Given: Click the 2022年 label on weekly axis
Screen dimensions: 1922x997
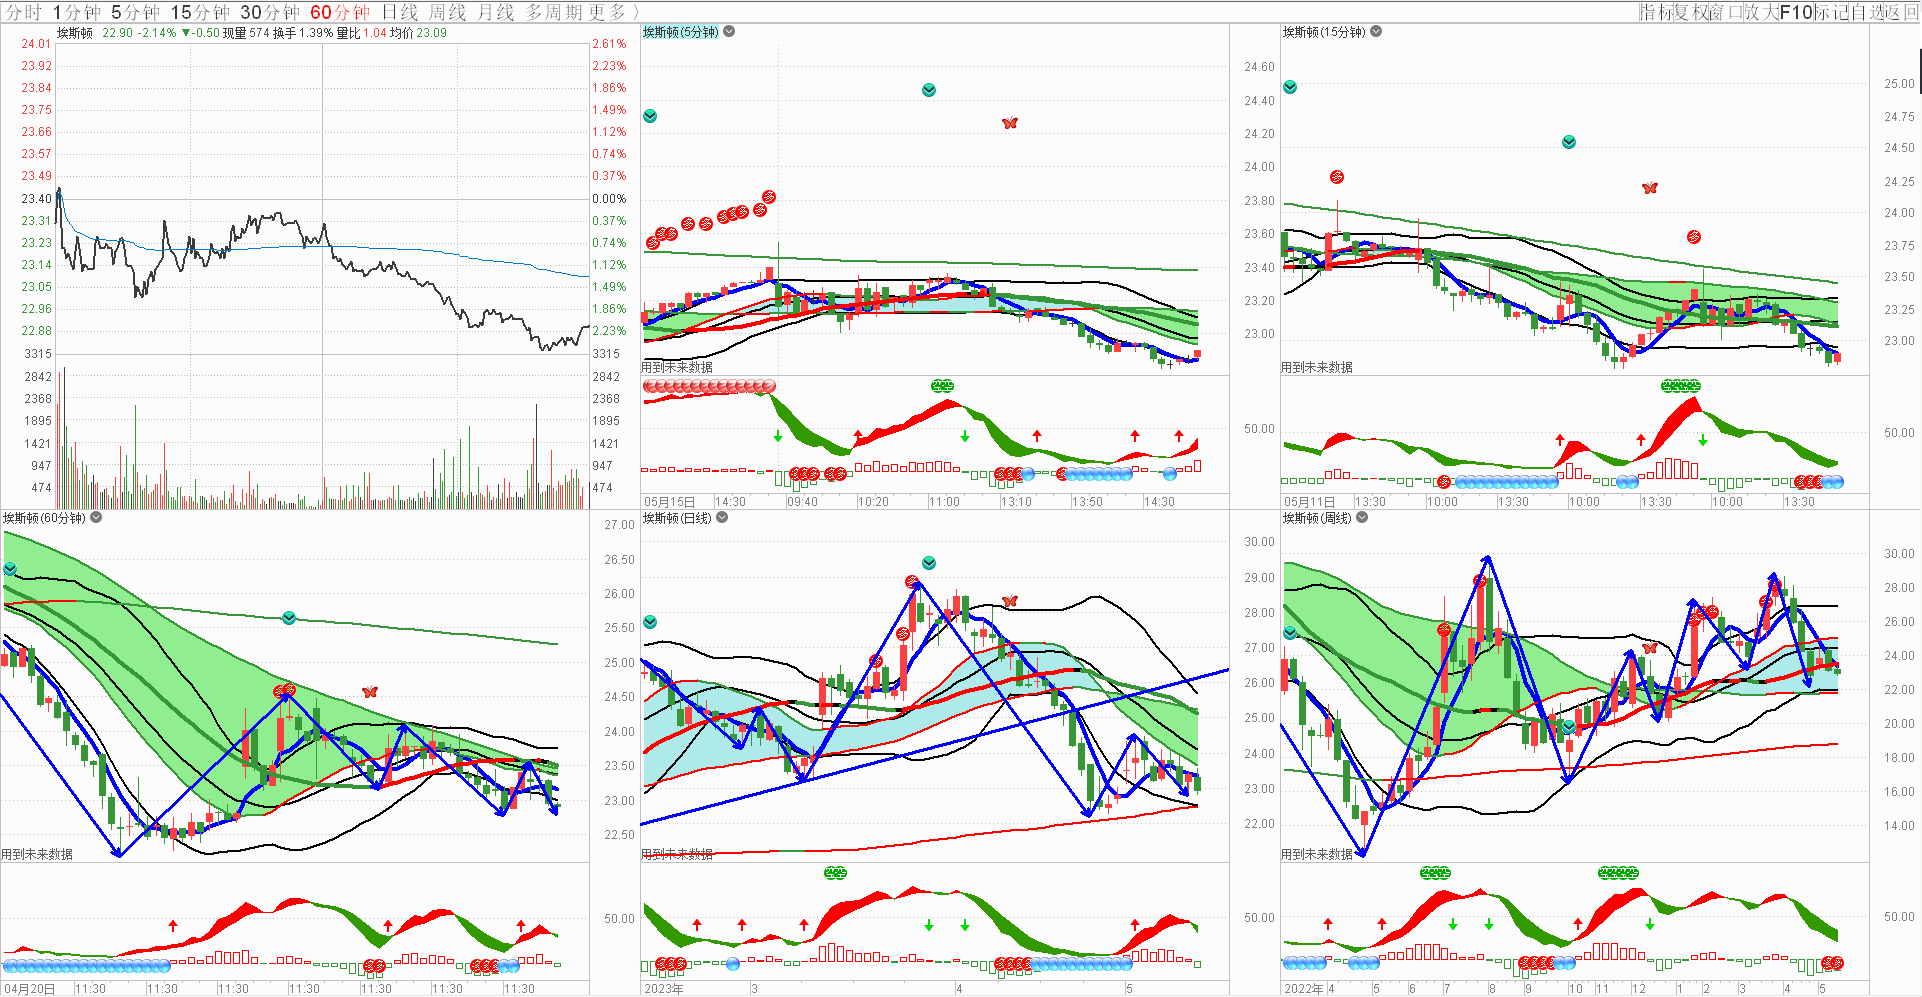Looking at the screenshot, I should [1304, 988].
